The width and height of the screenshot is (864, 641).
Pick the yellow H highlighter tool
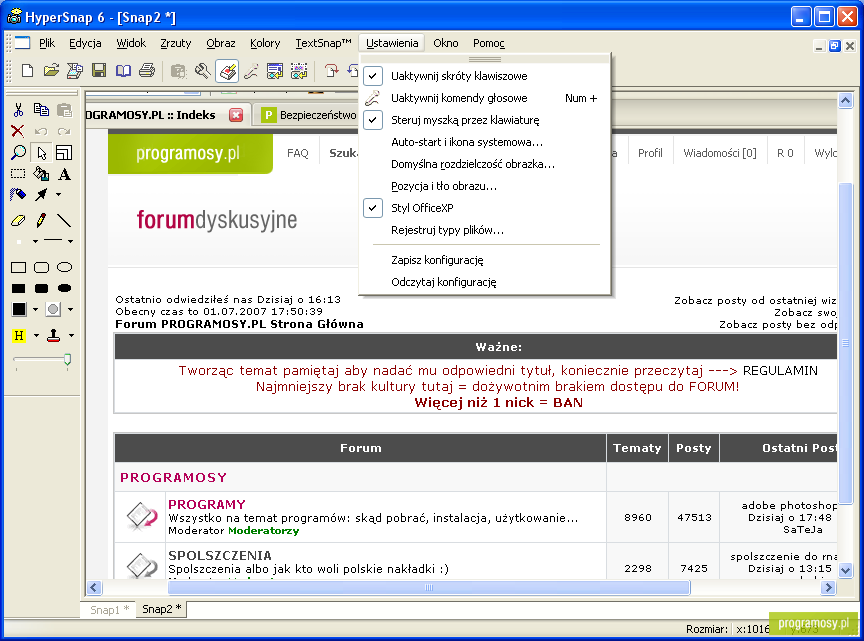click(x=19, y=336)
